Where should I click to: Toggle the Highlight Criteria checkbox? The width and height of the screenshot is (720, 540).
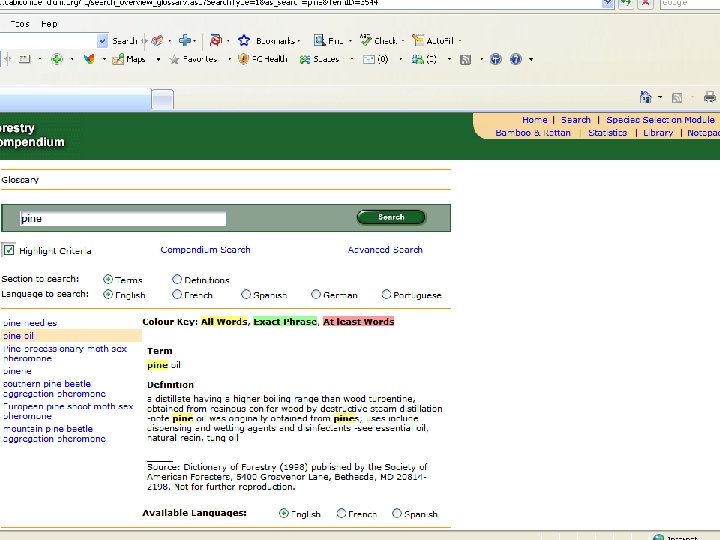9,250
